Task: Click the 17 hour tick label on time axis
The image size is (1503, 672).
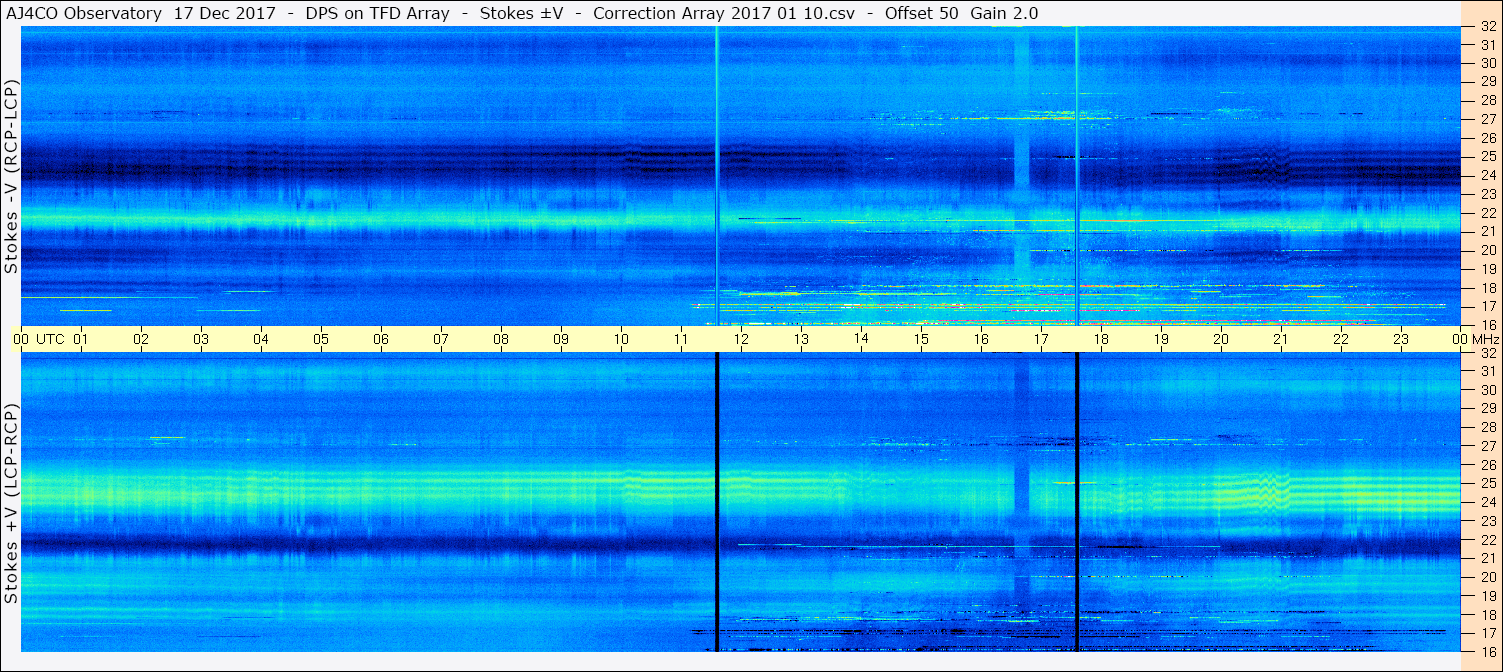Action: point(1041,340)
